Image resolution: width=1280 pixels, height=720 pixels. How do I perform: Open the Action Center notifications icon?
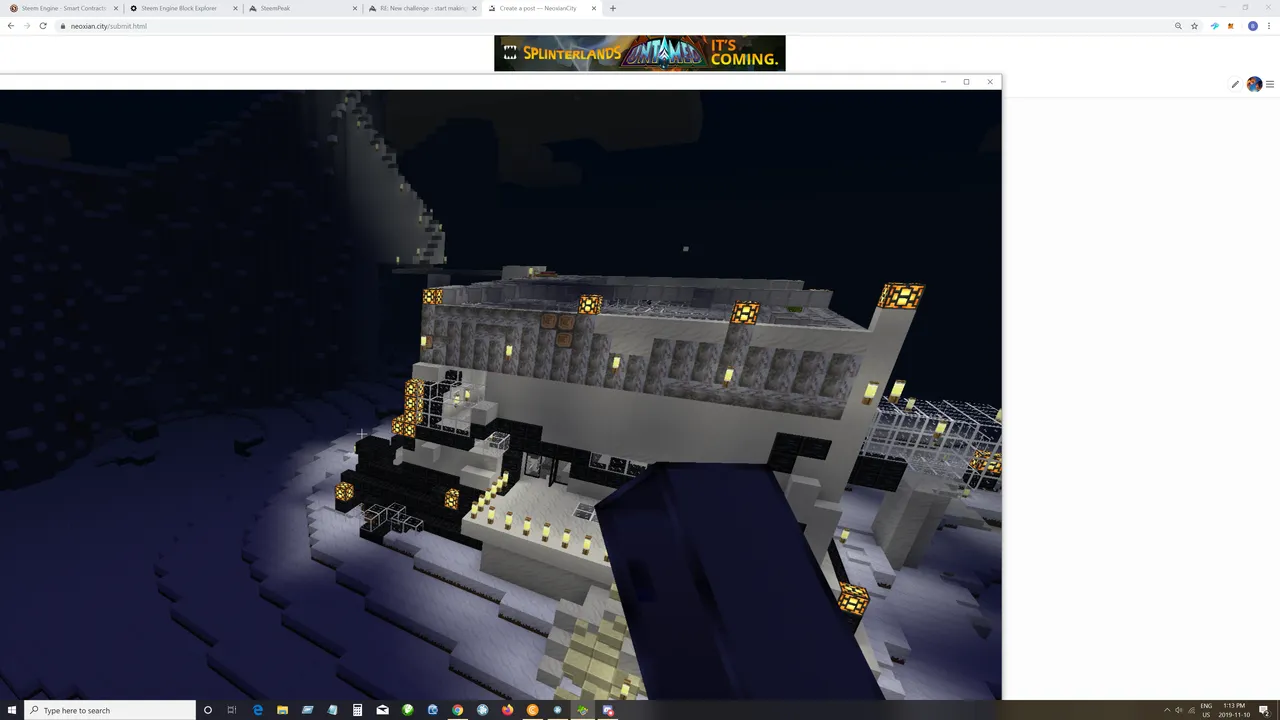[1264, 710]
